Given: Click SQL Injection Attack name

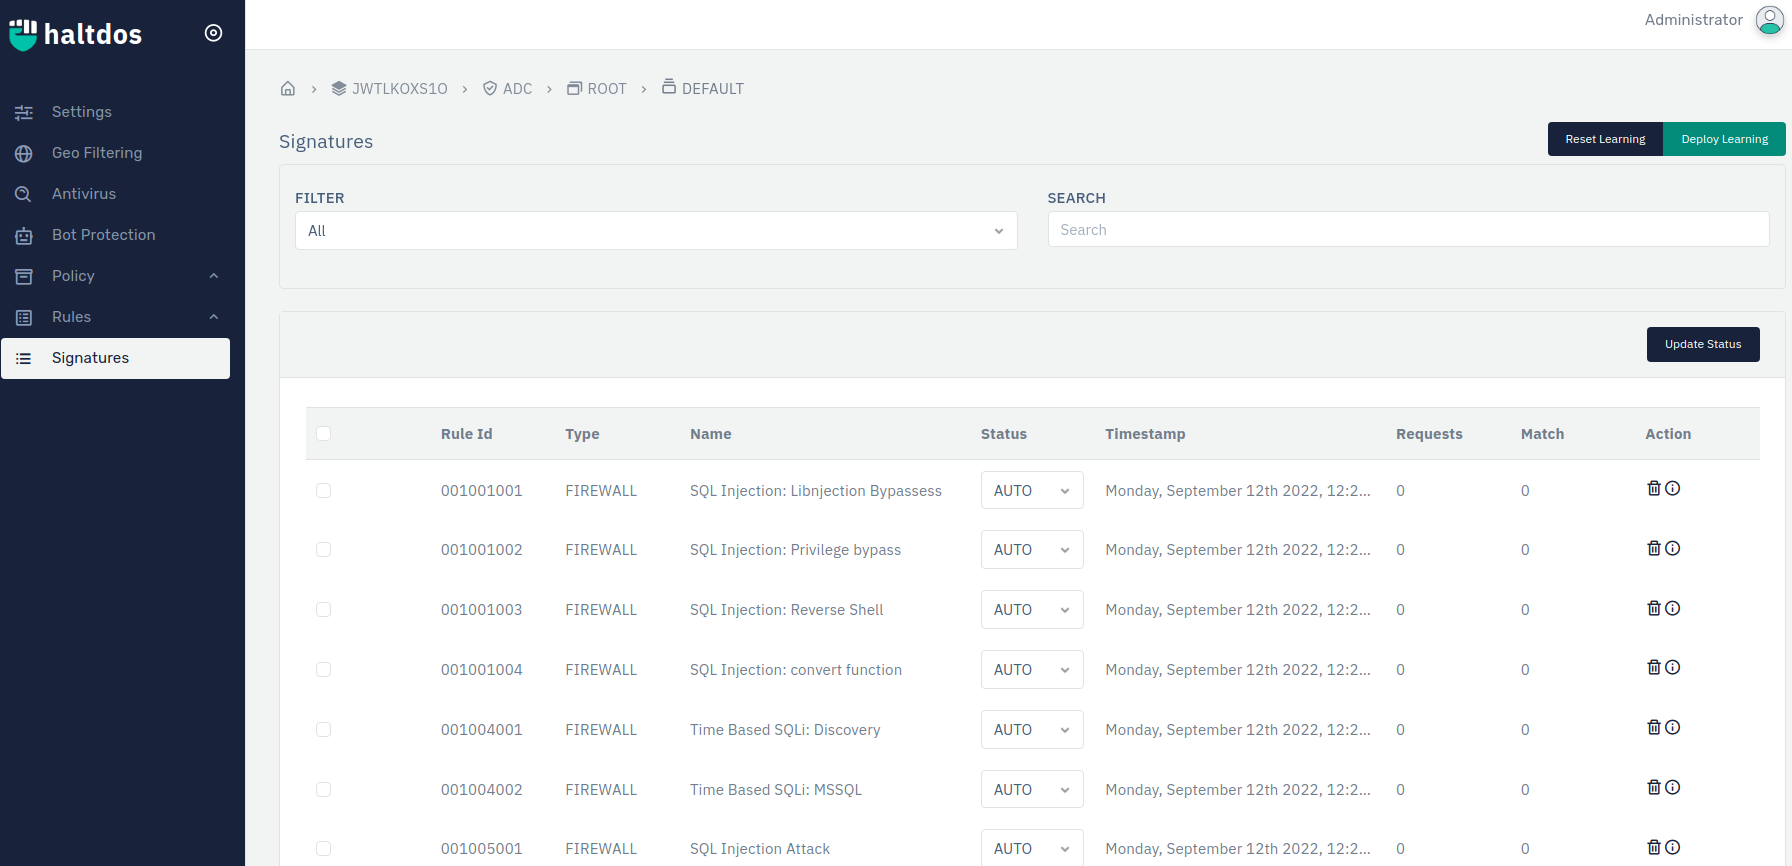Looking at the screenshot, I should (759, 849).
